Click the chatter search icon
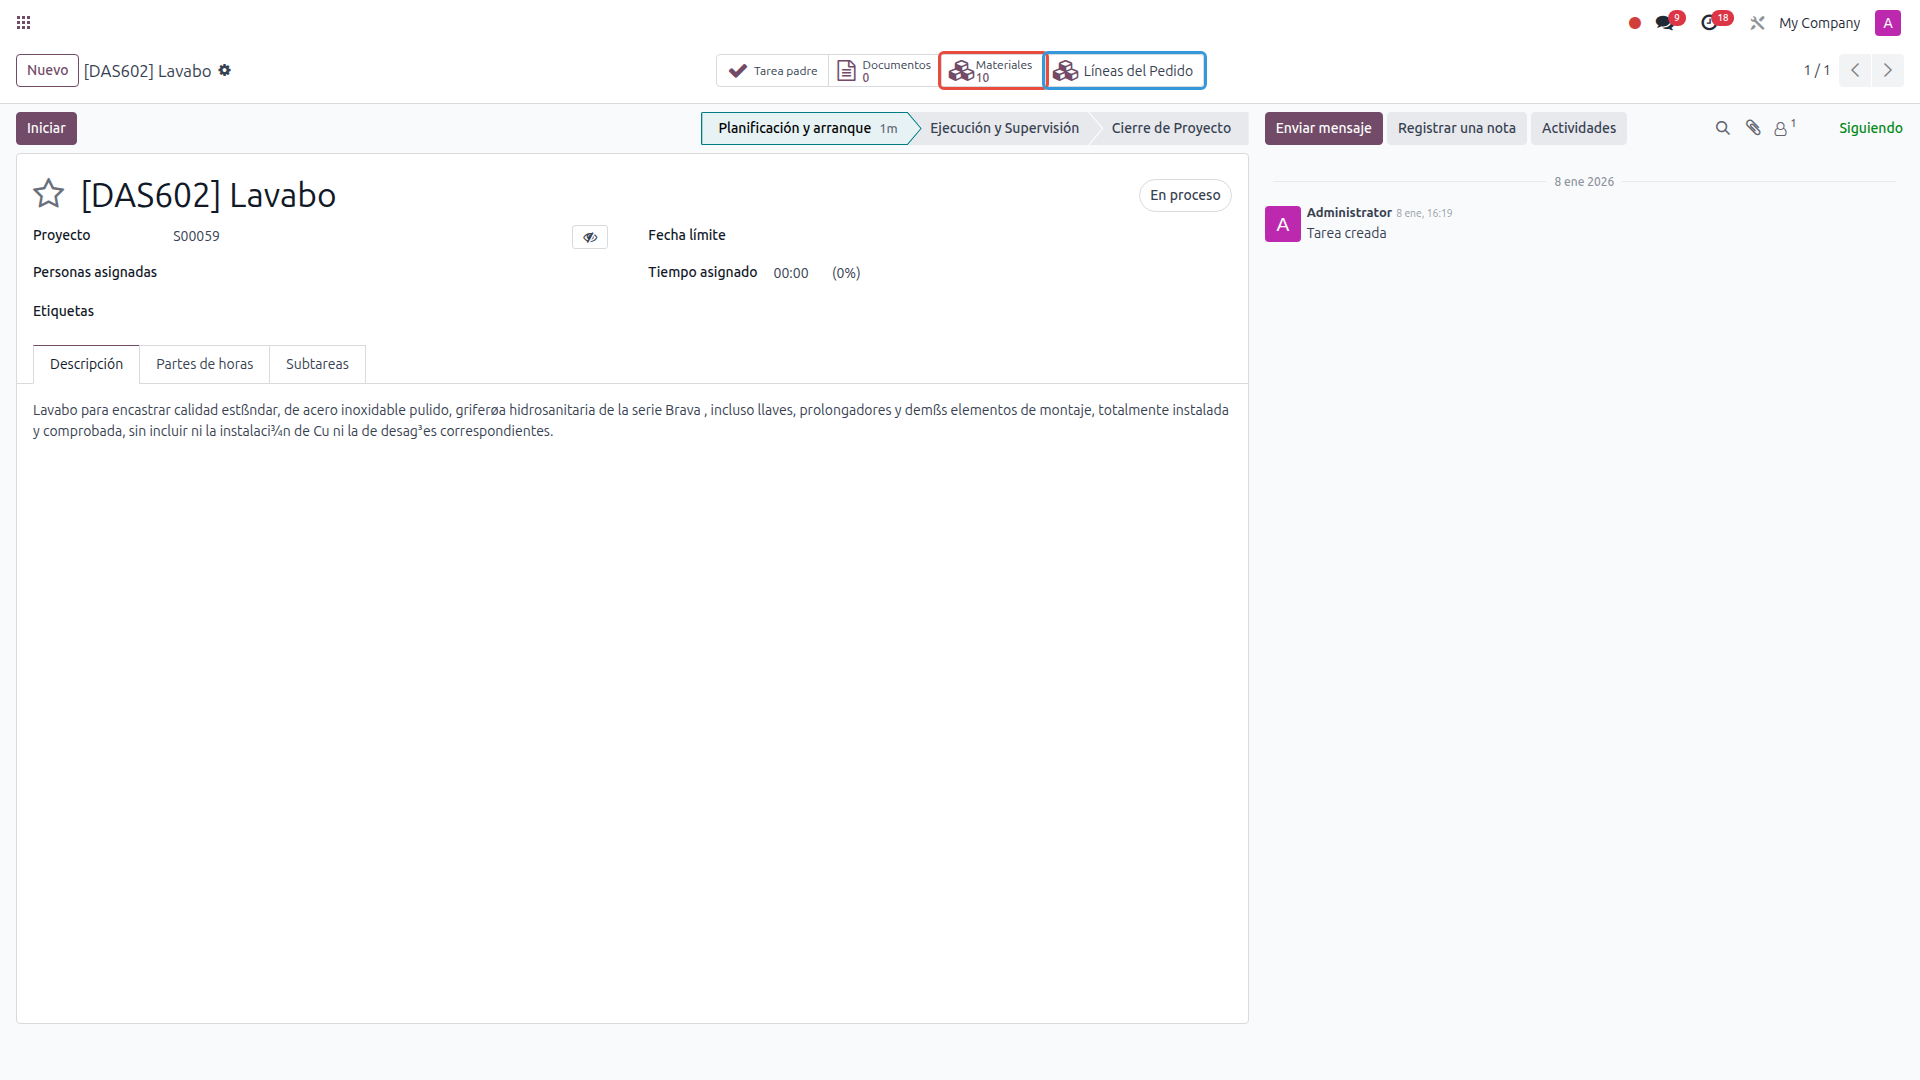 [x=1722, y=128]
